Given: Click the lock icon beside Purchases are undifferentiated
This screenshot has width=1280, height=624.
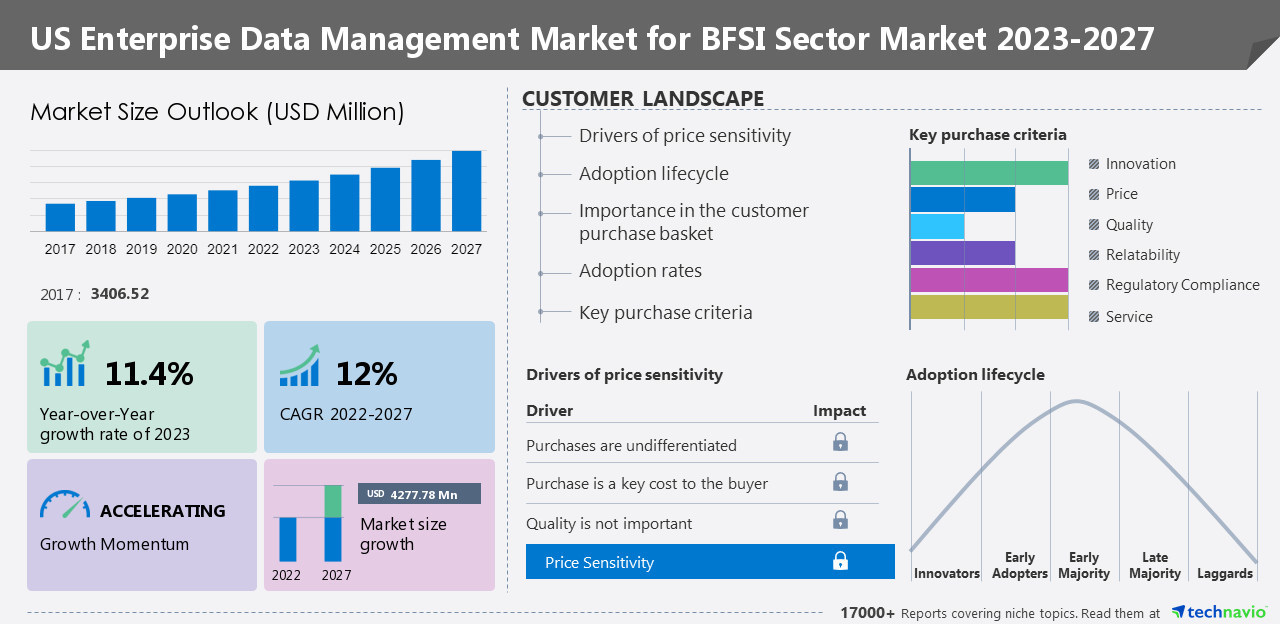Looking at the screenshot, I should [841, 440].
